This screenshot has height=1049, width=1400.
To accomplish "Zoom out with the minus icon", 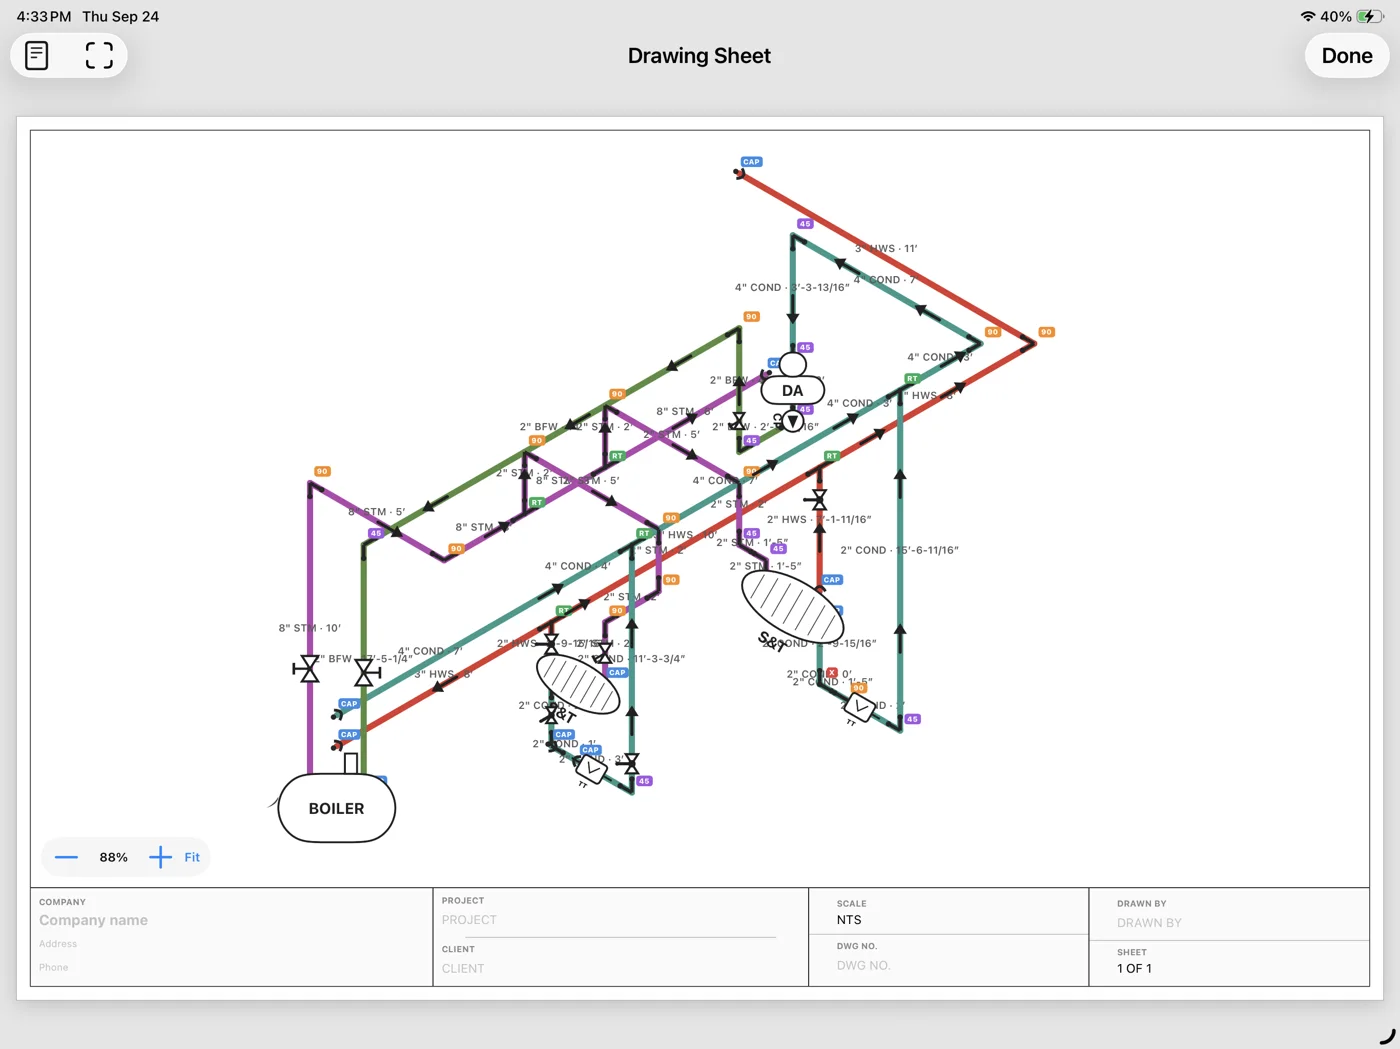I will pyautogui.click(x=66, y=857).
